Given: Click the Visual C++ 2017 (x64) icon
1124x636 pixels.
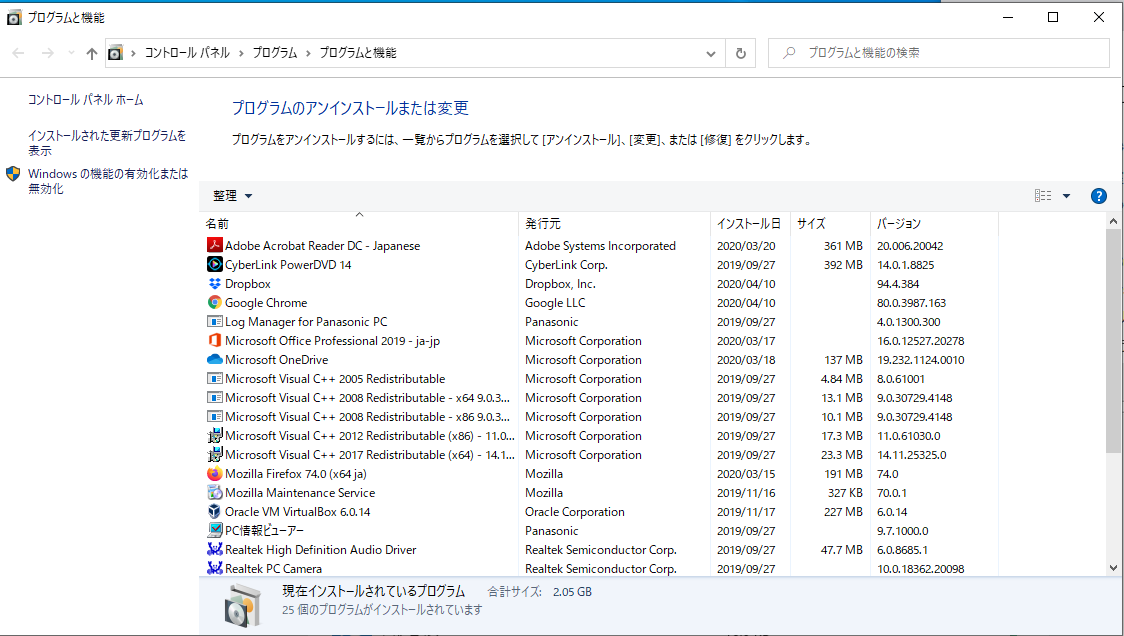Looking at the screenshot, I should click(x=214, y=455).
